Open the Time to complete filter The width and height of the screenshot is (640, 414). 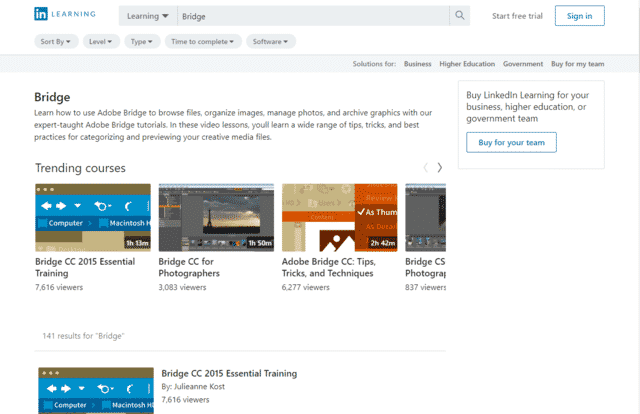pos(203,42)
